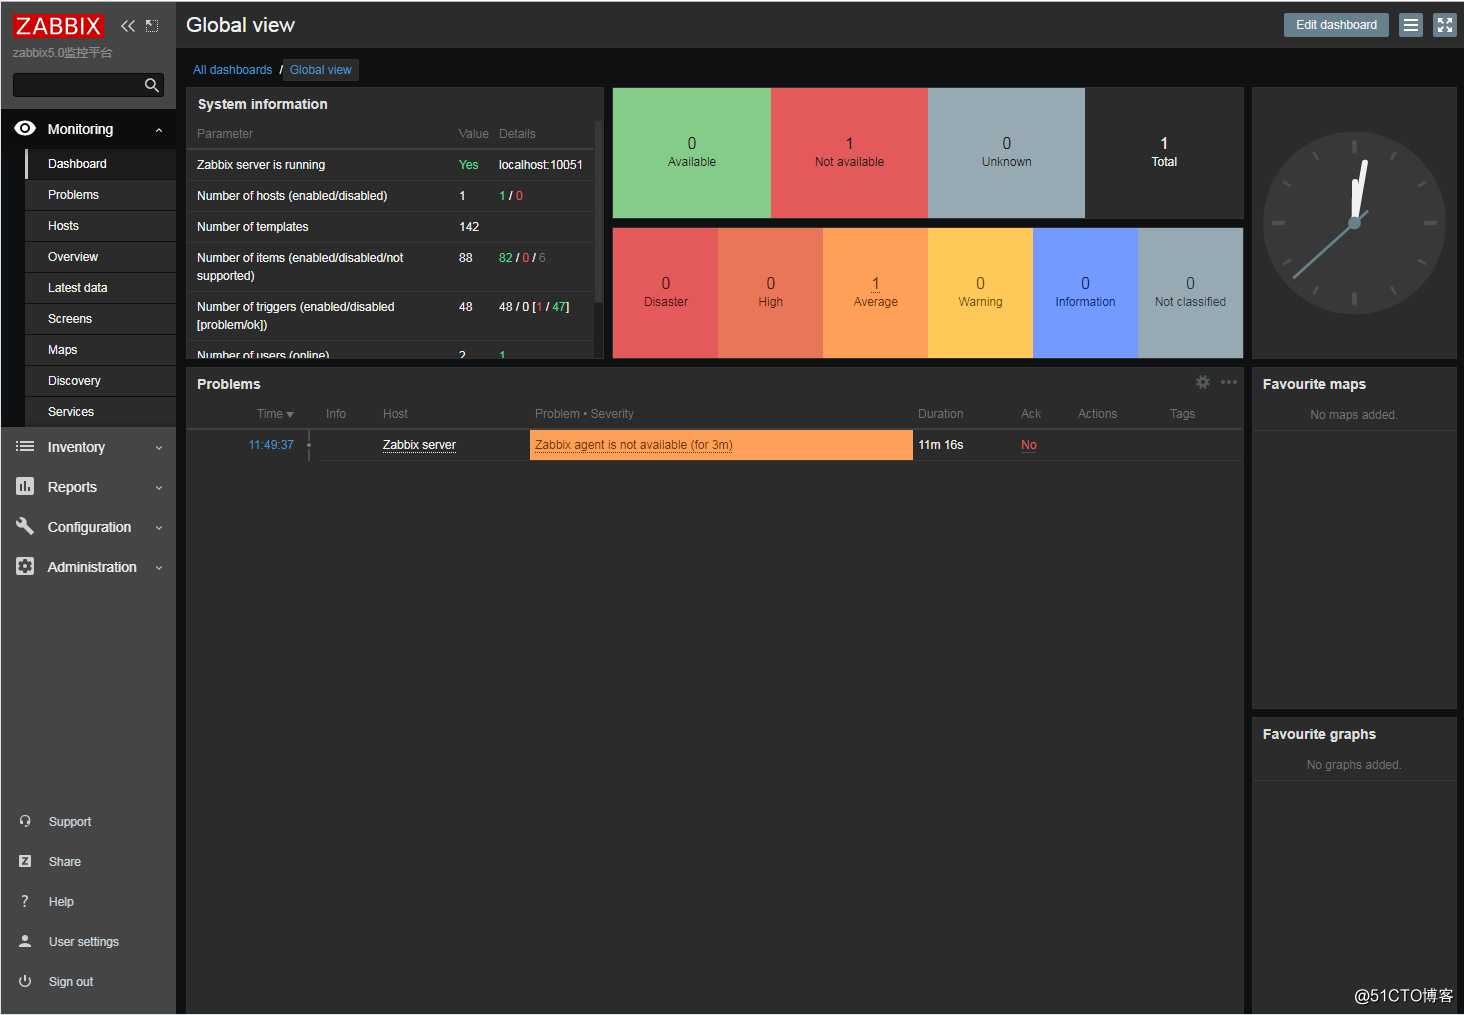Click the ZABBIX logo
The image size is (1464, 1015).
click(x=58, y=26)
